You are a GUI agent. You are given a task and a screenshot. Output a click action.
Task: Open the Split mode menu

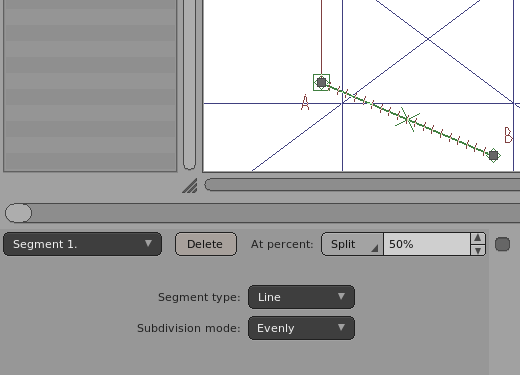tap(352, 244)
